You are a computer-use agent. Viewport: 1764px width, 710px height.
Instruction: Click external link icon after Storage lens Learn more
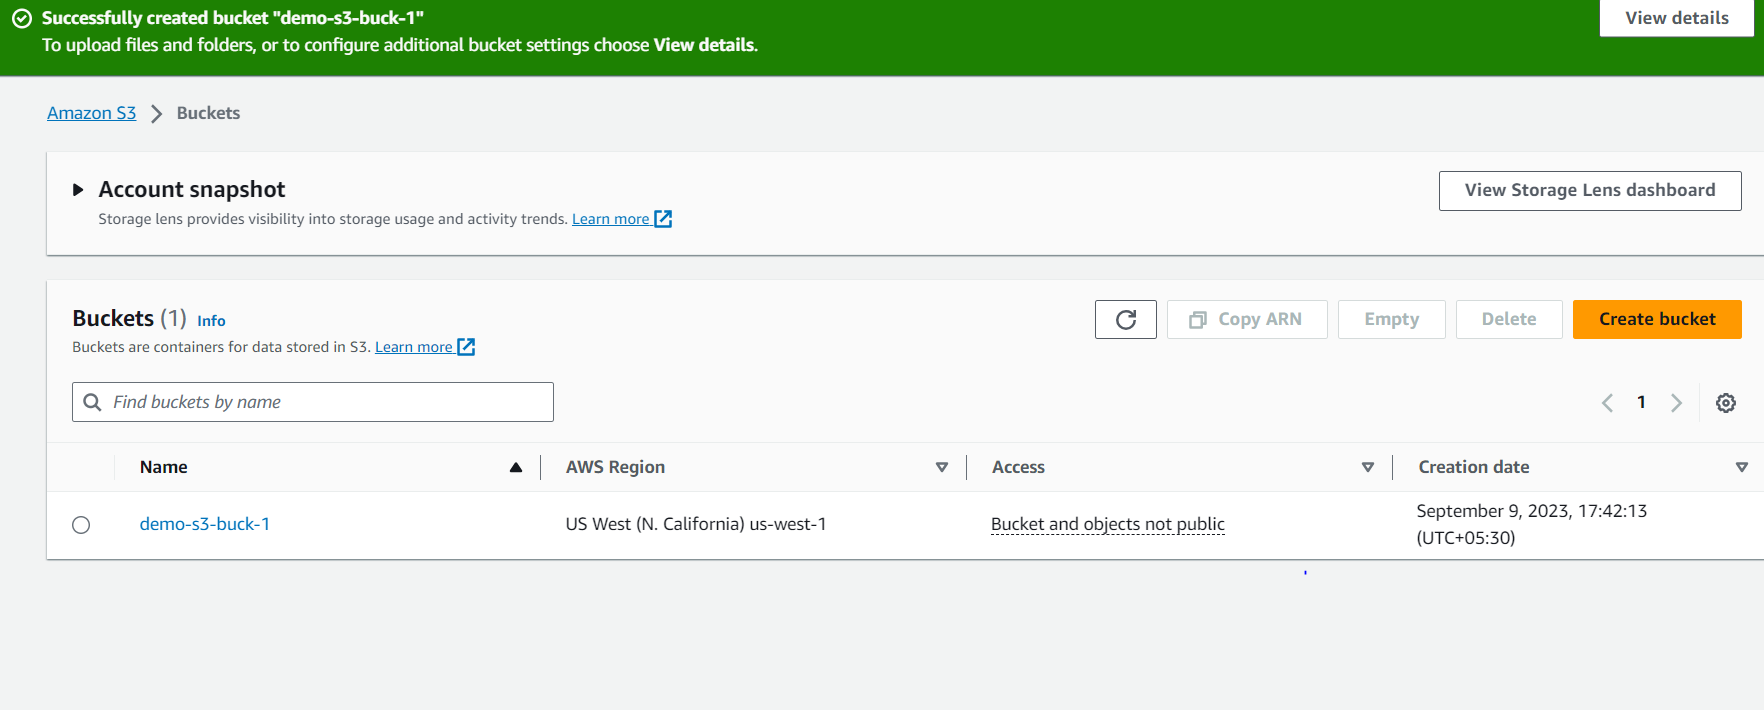[x=663, y=219]
